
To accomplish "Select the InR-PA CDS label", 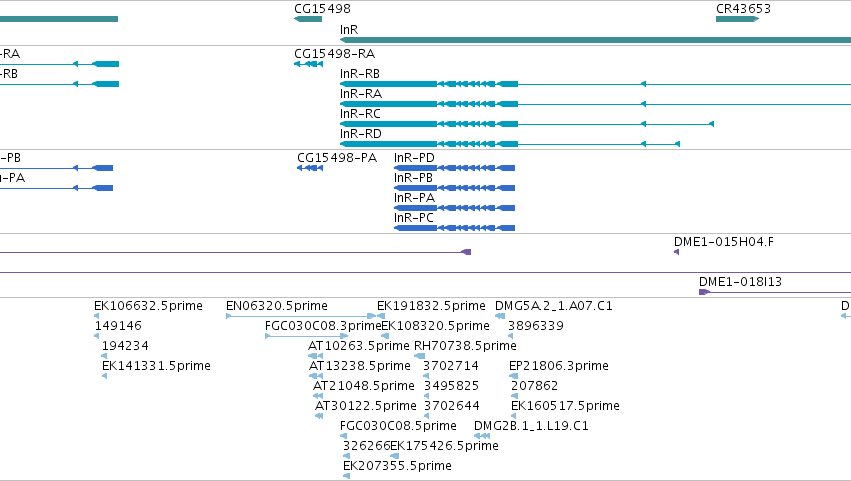I will [414, 198].
